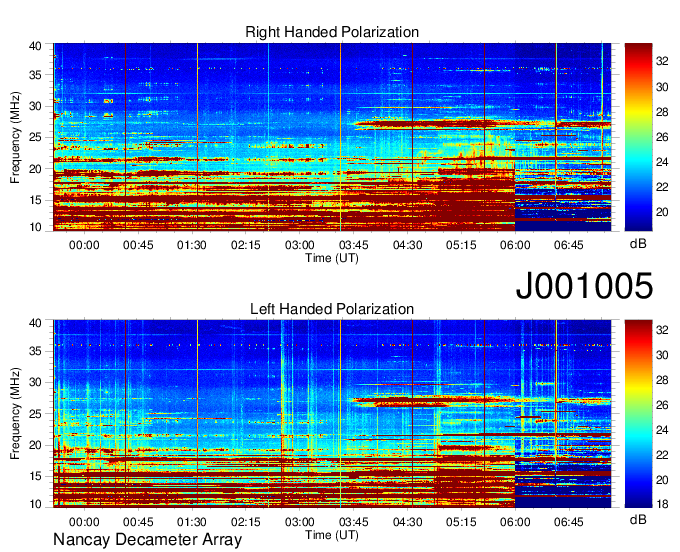Click the Left Handed polarization spectrogram
The height and width of the screenshot is (552, 680).
332,414
